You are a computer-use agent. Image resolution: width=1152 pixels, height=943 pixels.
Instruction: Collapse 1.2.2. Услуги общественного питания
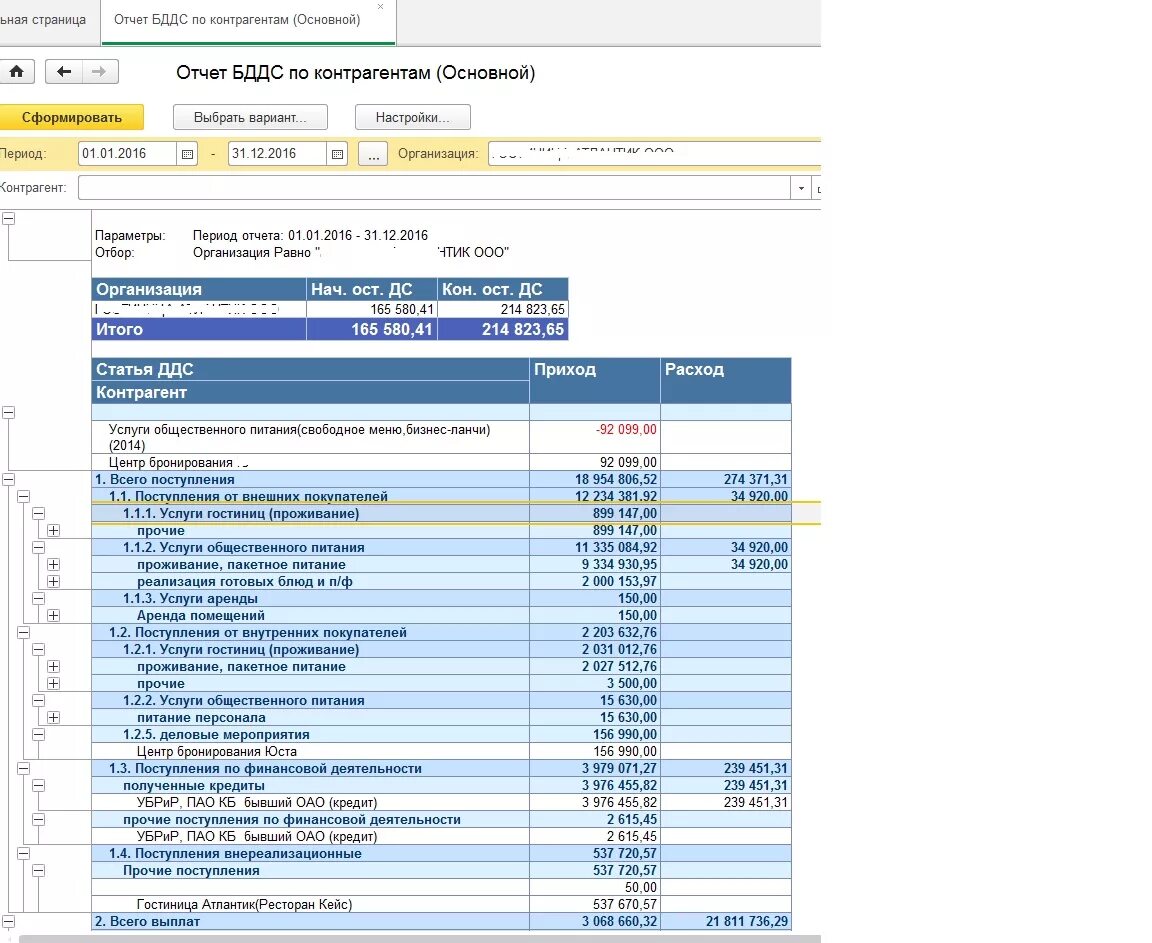[x=38, y=701]
